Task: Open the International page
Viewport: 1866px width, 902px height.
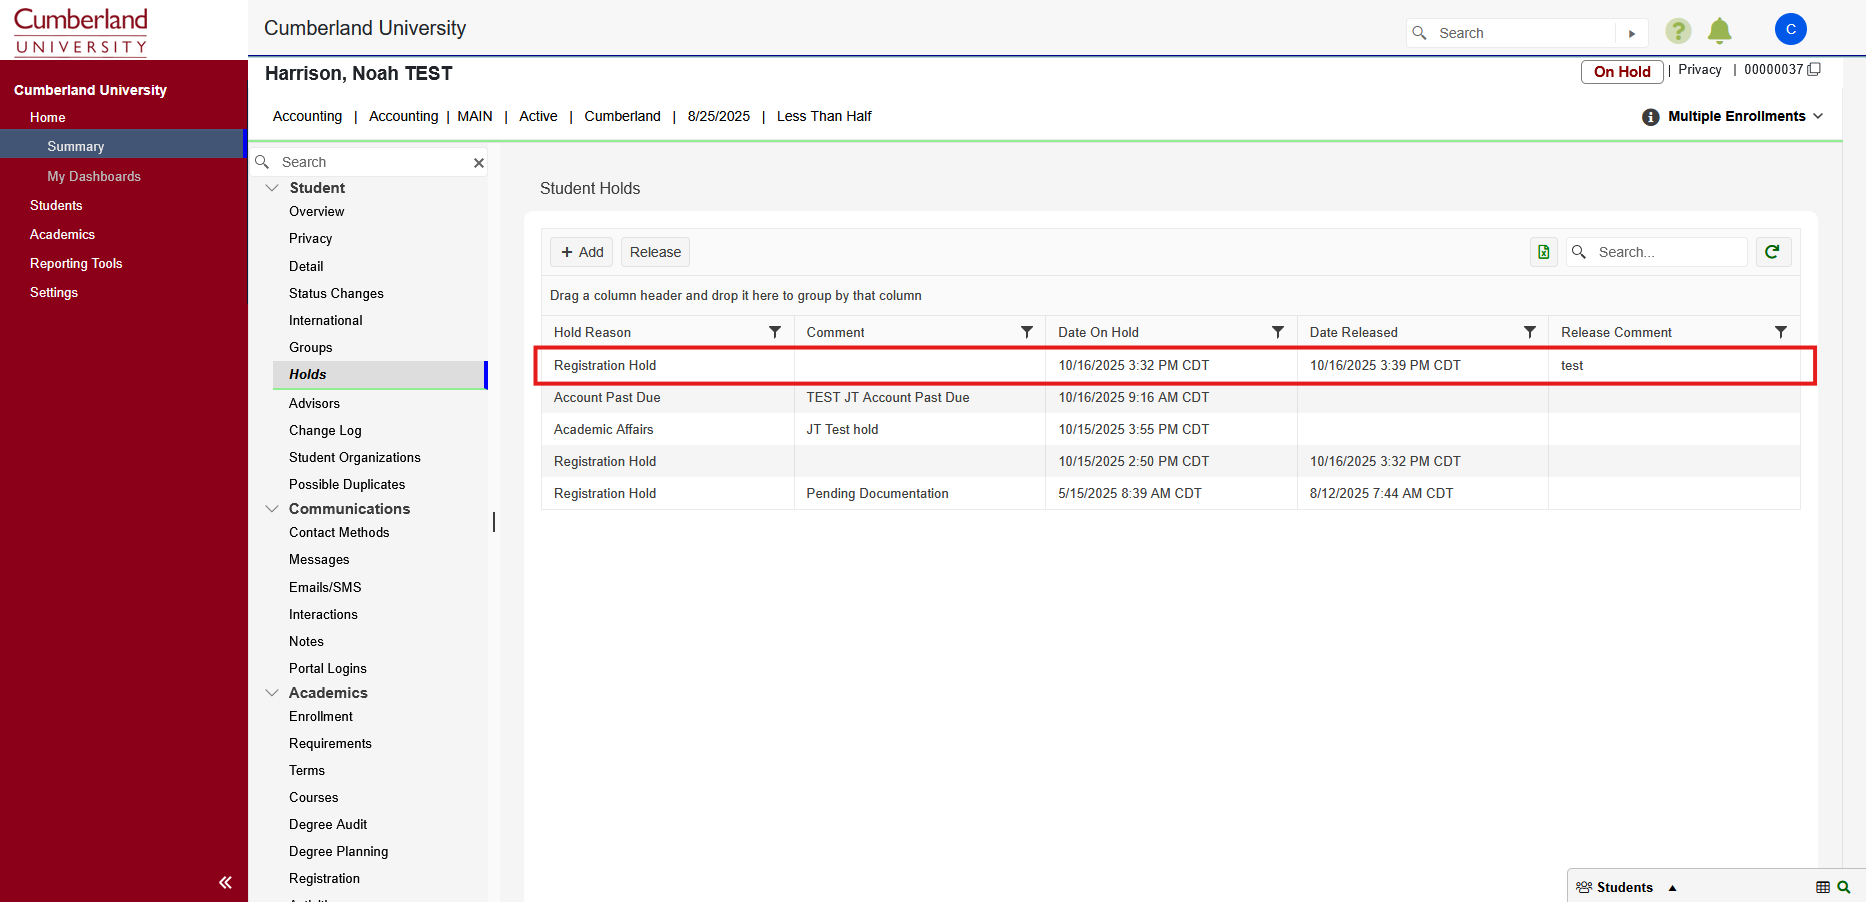Action: [326, 320]
